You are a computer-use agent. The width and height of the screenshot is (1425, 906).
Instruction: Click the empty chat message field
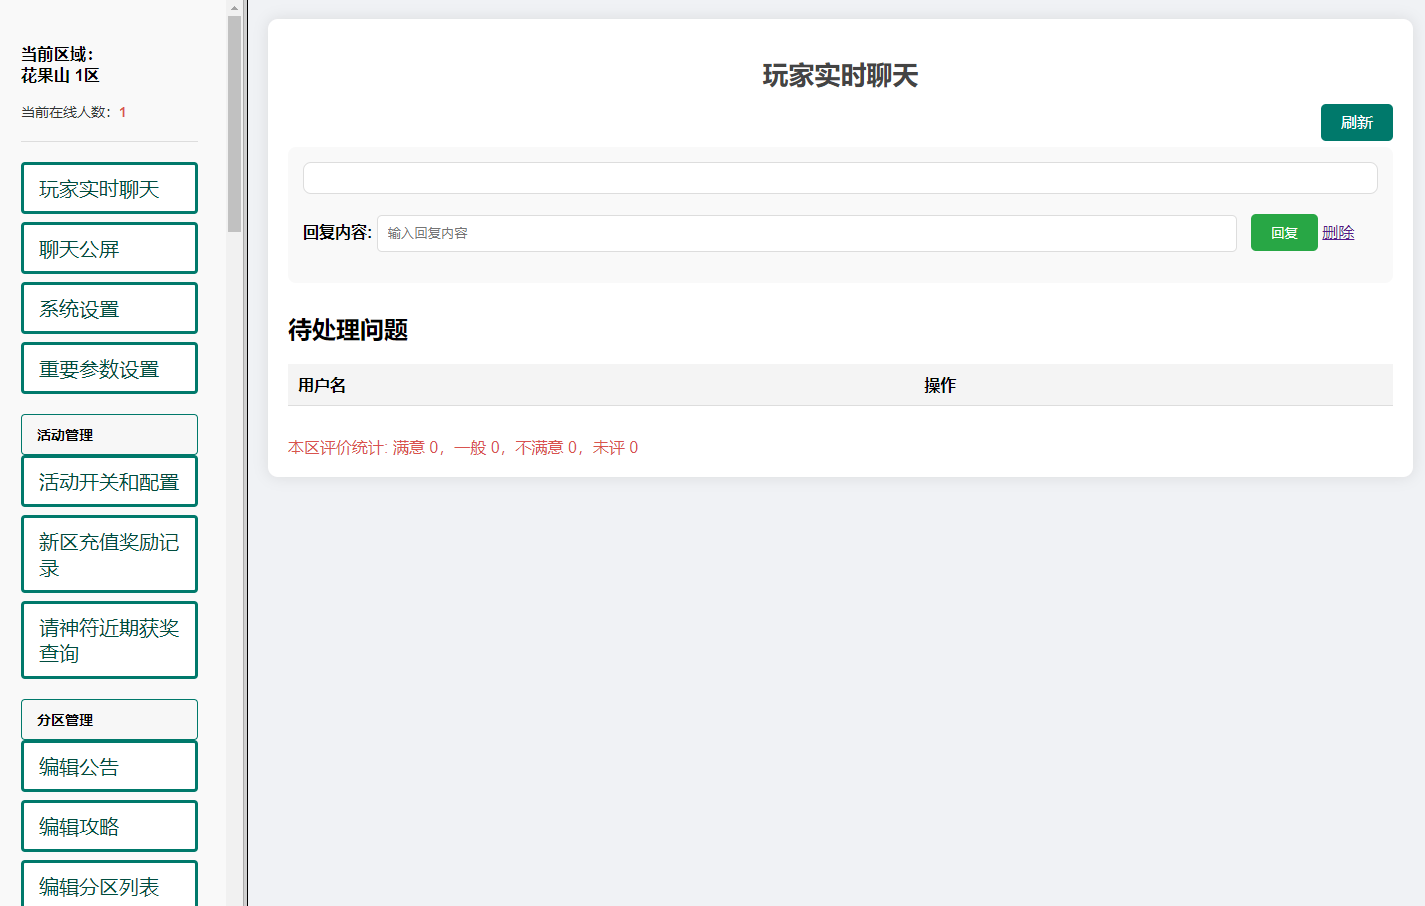point(840,177)
